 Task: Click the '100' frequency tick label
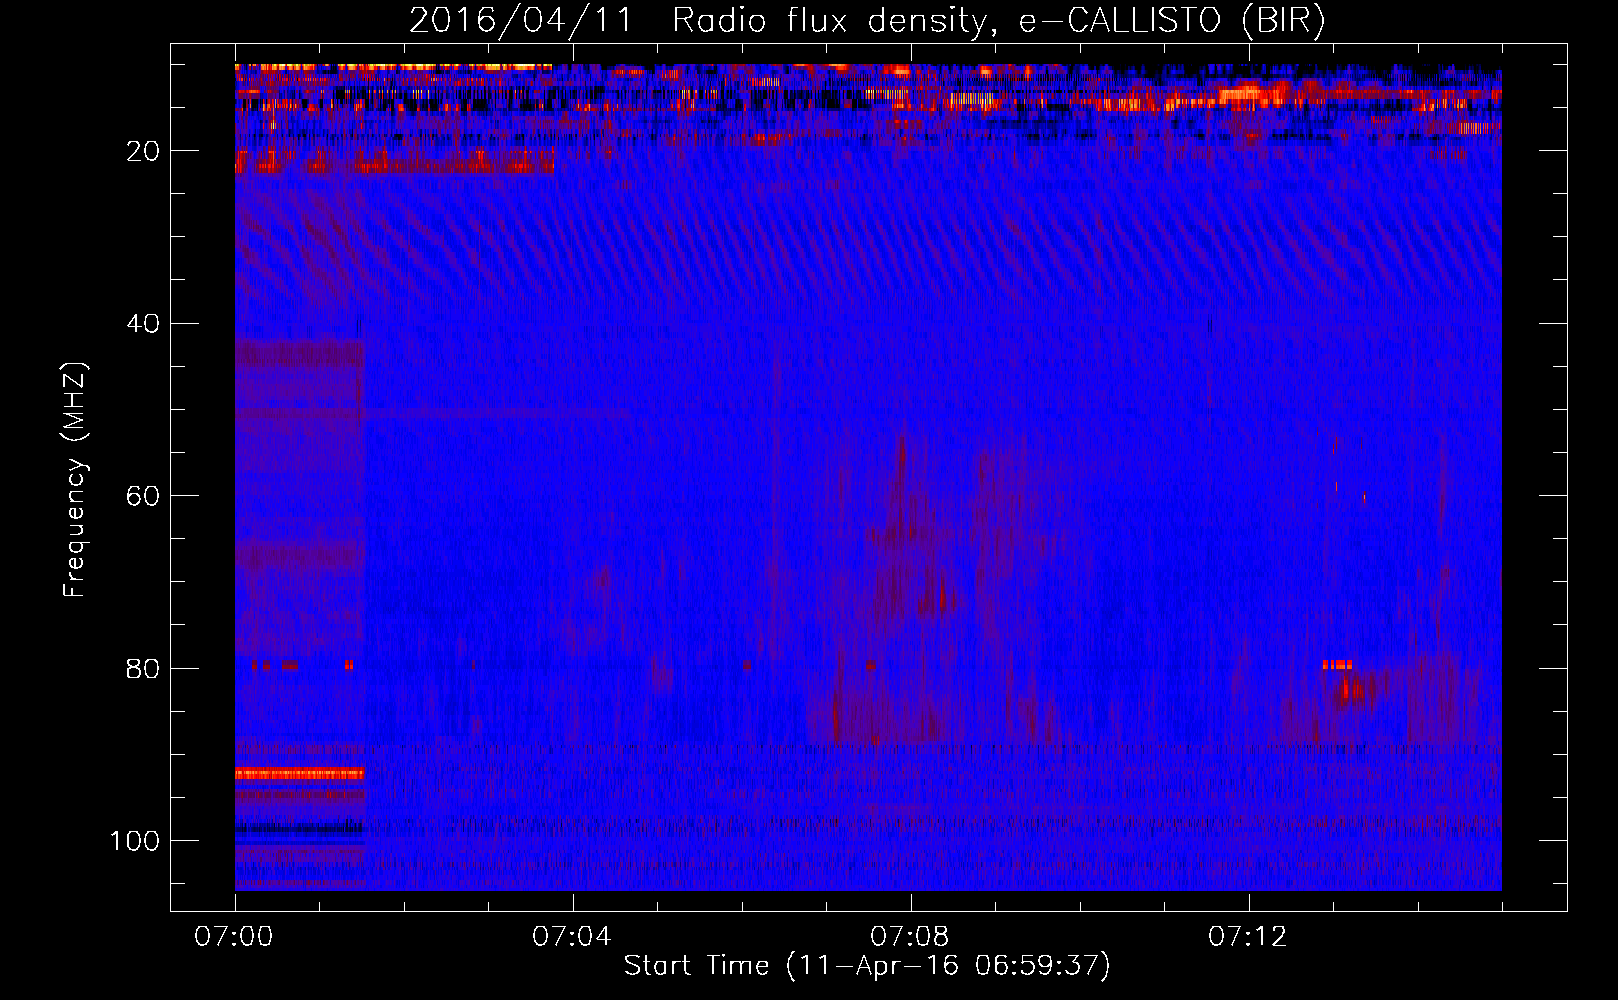(x=135, y=841)
